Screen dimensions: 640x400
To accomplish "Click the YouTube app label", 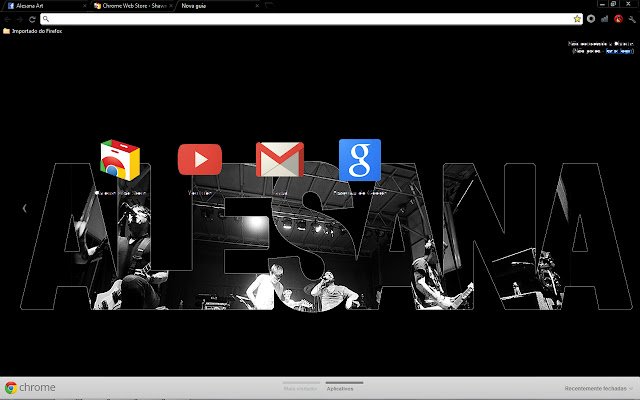I will [200, 193].
